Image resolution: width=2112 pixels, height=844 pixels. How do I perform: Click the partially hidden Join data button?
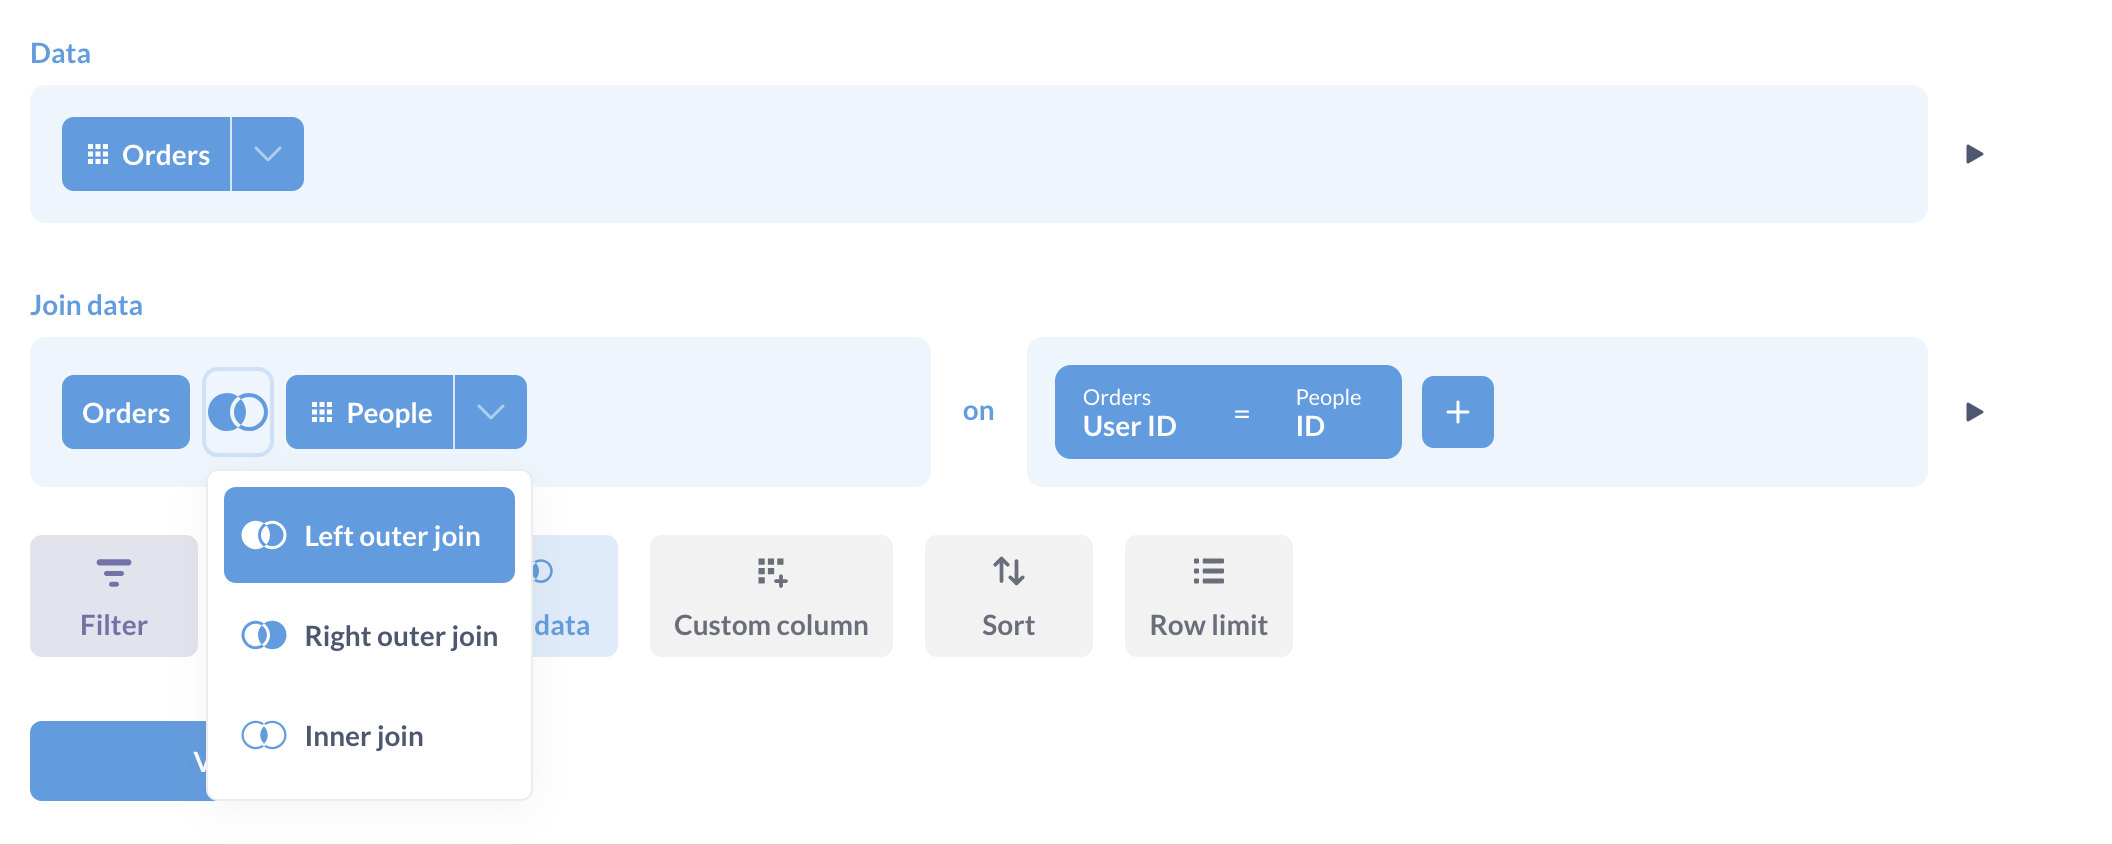point(574,596)
